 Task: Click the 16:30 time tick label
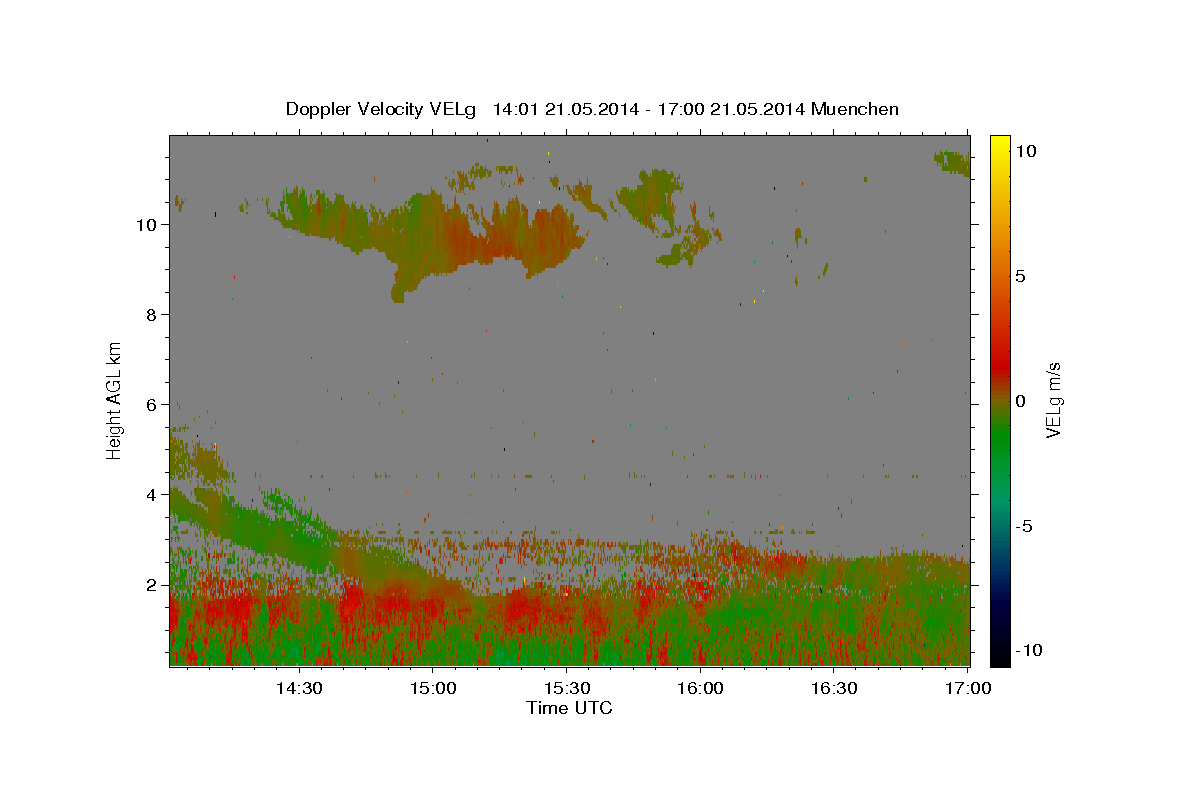click(x=834, y=688)
